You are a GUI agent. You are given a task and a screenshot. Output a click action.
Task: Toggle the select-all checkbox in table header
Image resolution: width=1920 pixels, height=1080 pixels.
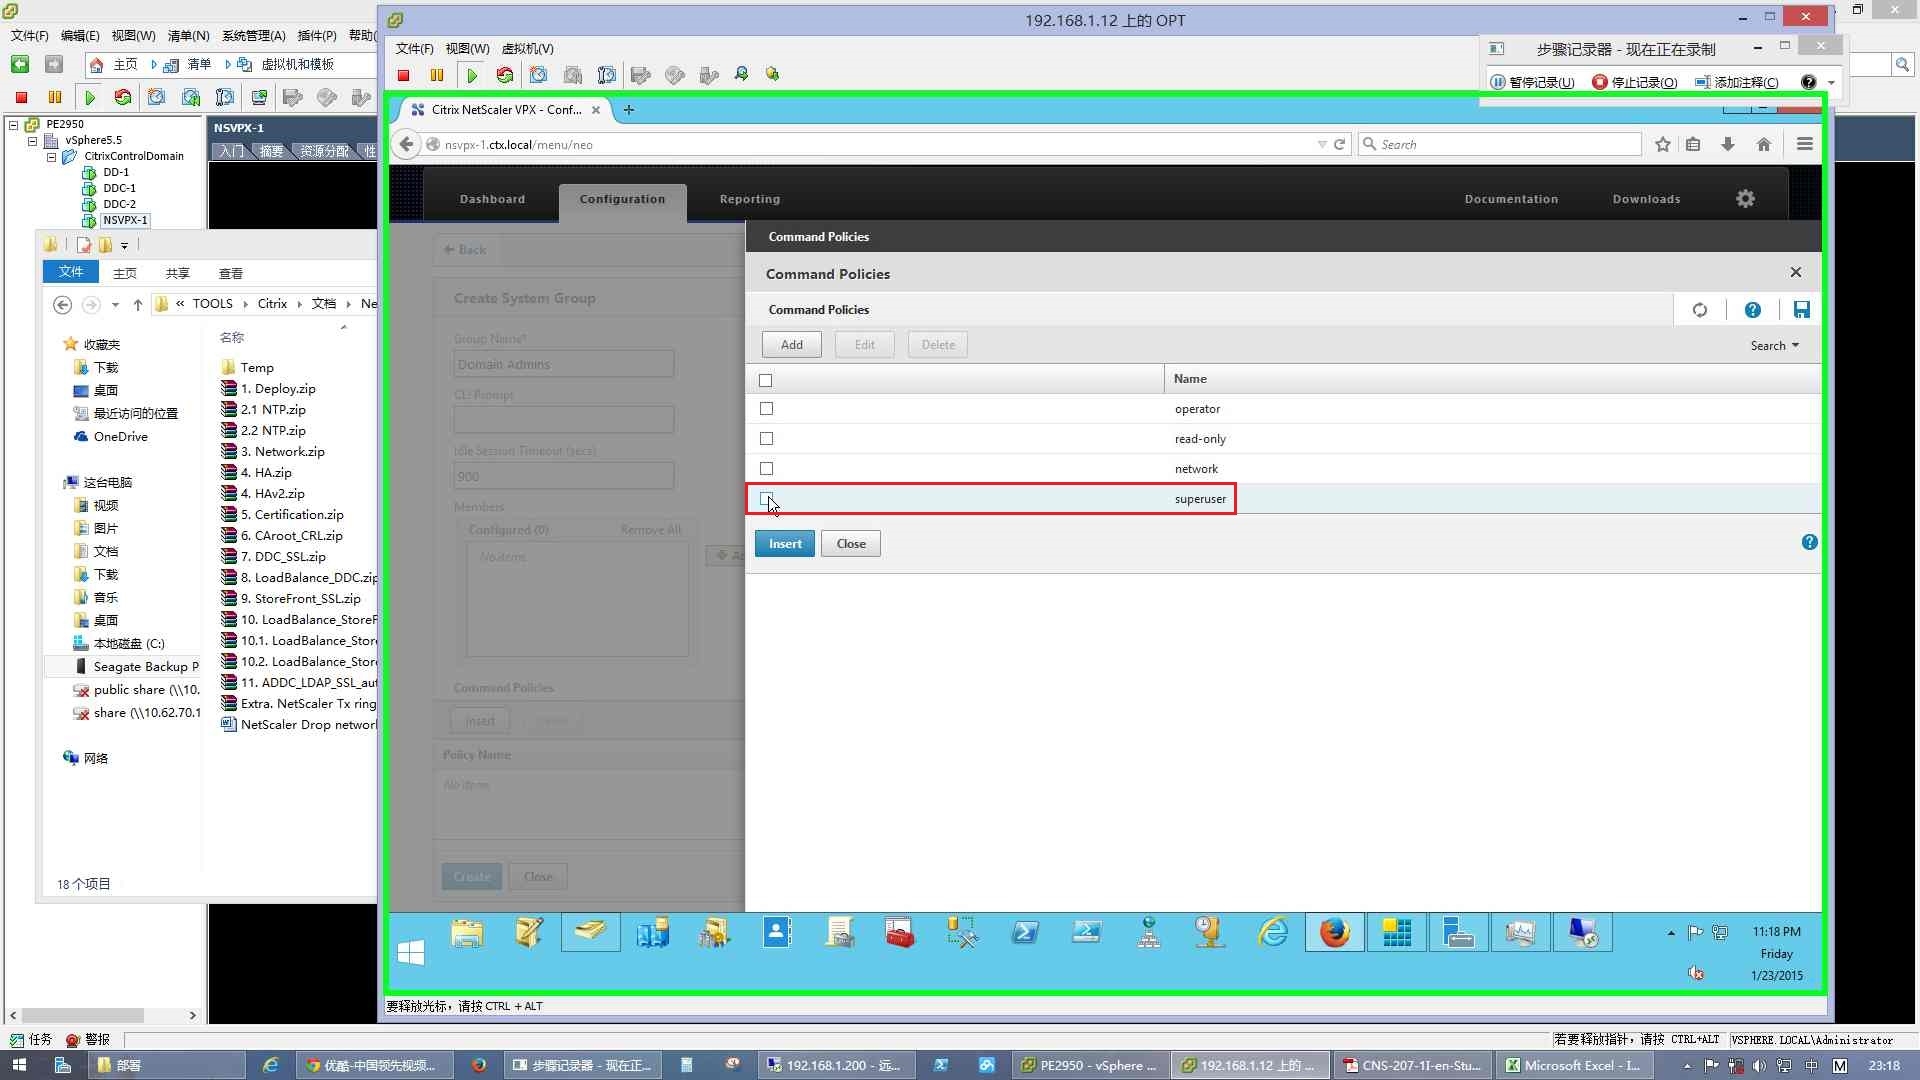[766, 380]
